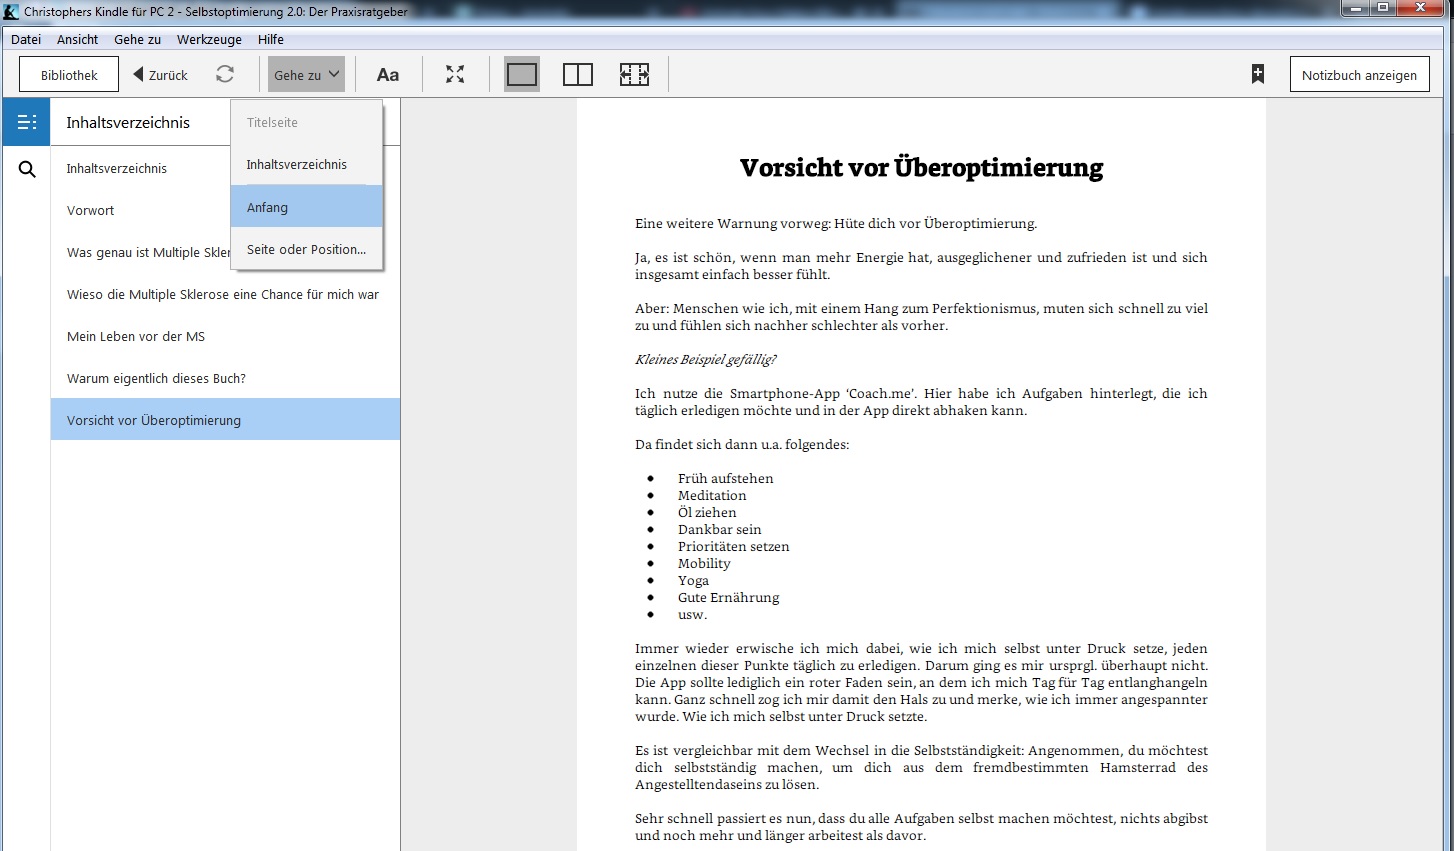Select Anfang in the dropdown list

(x=306, y=207)
